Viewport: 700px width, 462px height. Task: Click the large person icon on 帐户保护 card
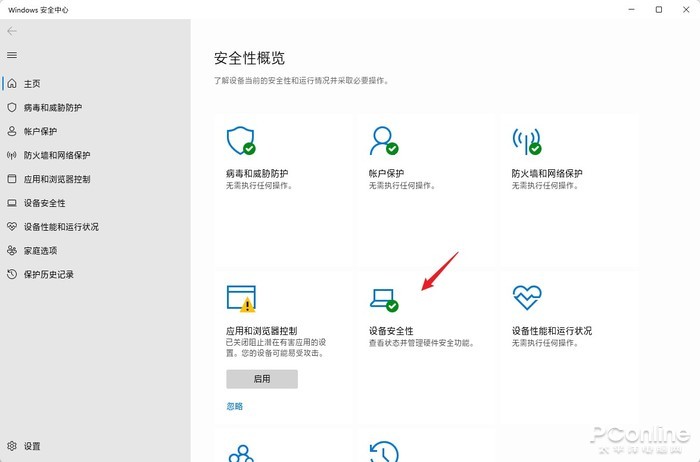pos(384,141)
